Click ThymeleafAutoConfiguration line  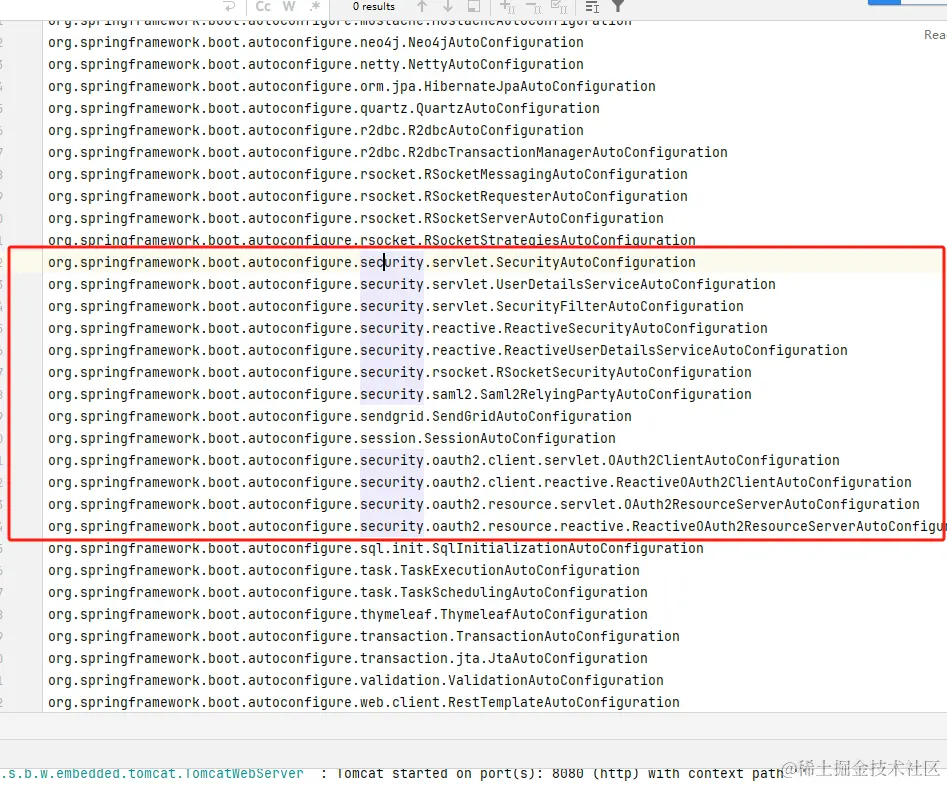pyautogui.click(x=348, y=615)
